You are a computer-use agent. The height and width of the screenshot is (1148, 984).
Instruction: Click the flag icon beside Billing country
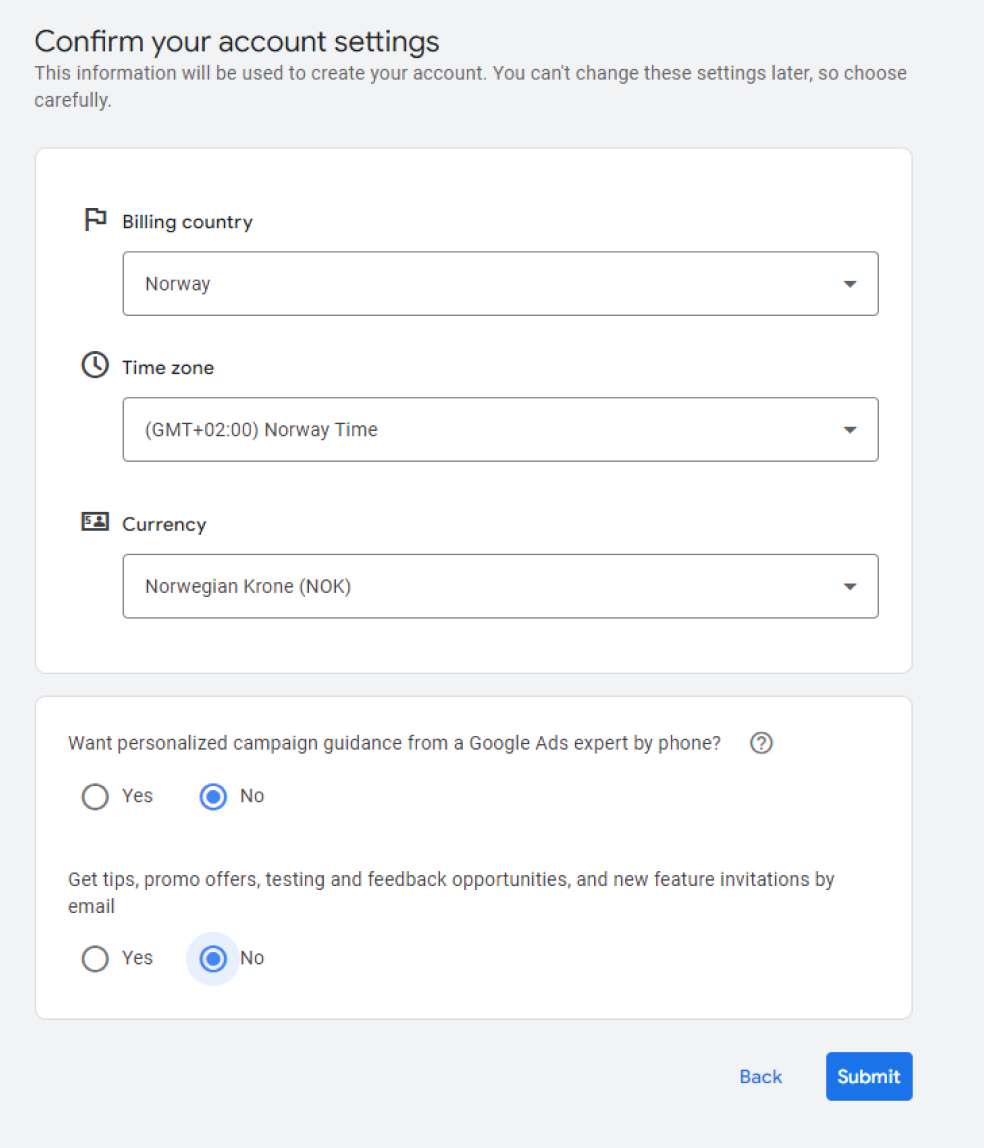[95, 220]
